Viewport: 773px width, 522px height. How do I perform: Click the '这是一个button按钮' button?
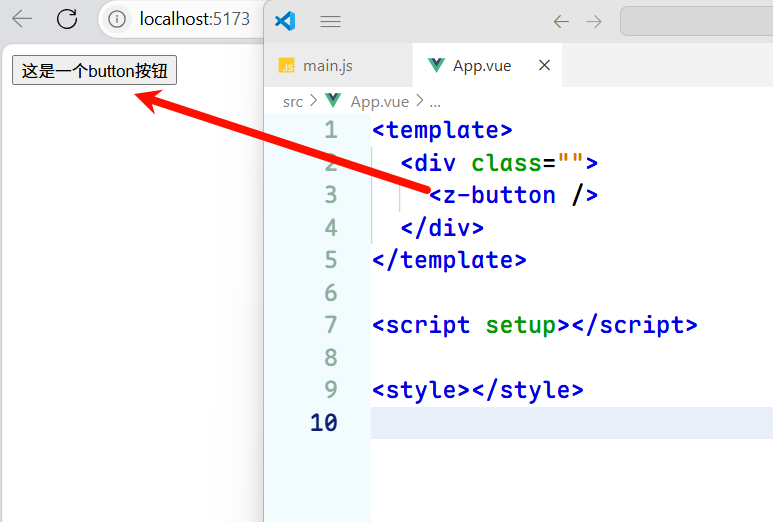94,70
